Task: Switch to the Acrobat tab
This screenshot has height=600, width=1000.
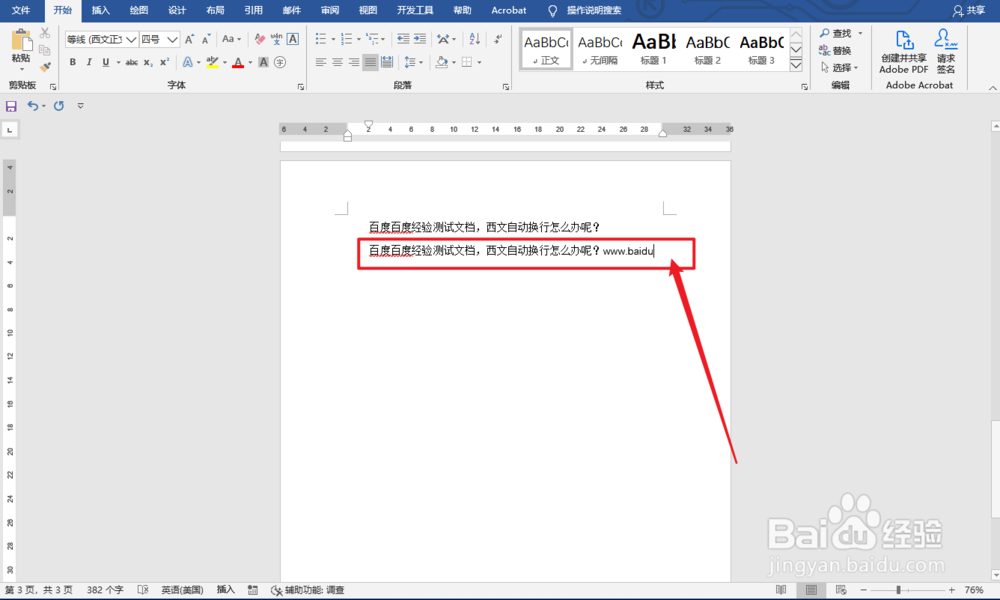Action: tap(509, 10)
